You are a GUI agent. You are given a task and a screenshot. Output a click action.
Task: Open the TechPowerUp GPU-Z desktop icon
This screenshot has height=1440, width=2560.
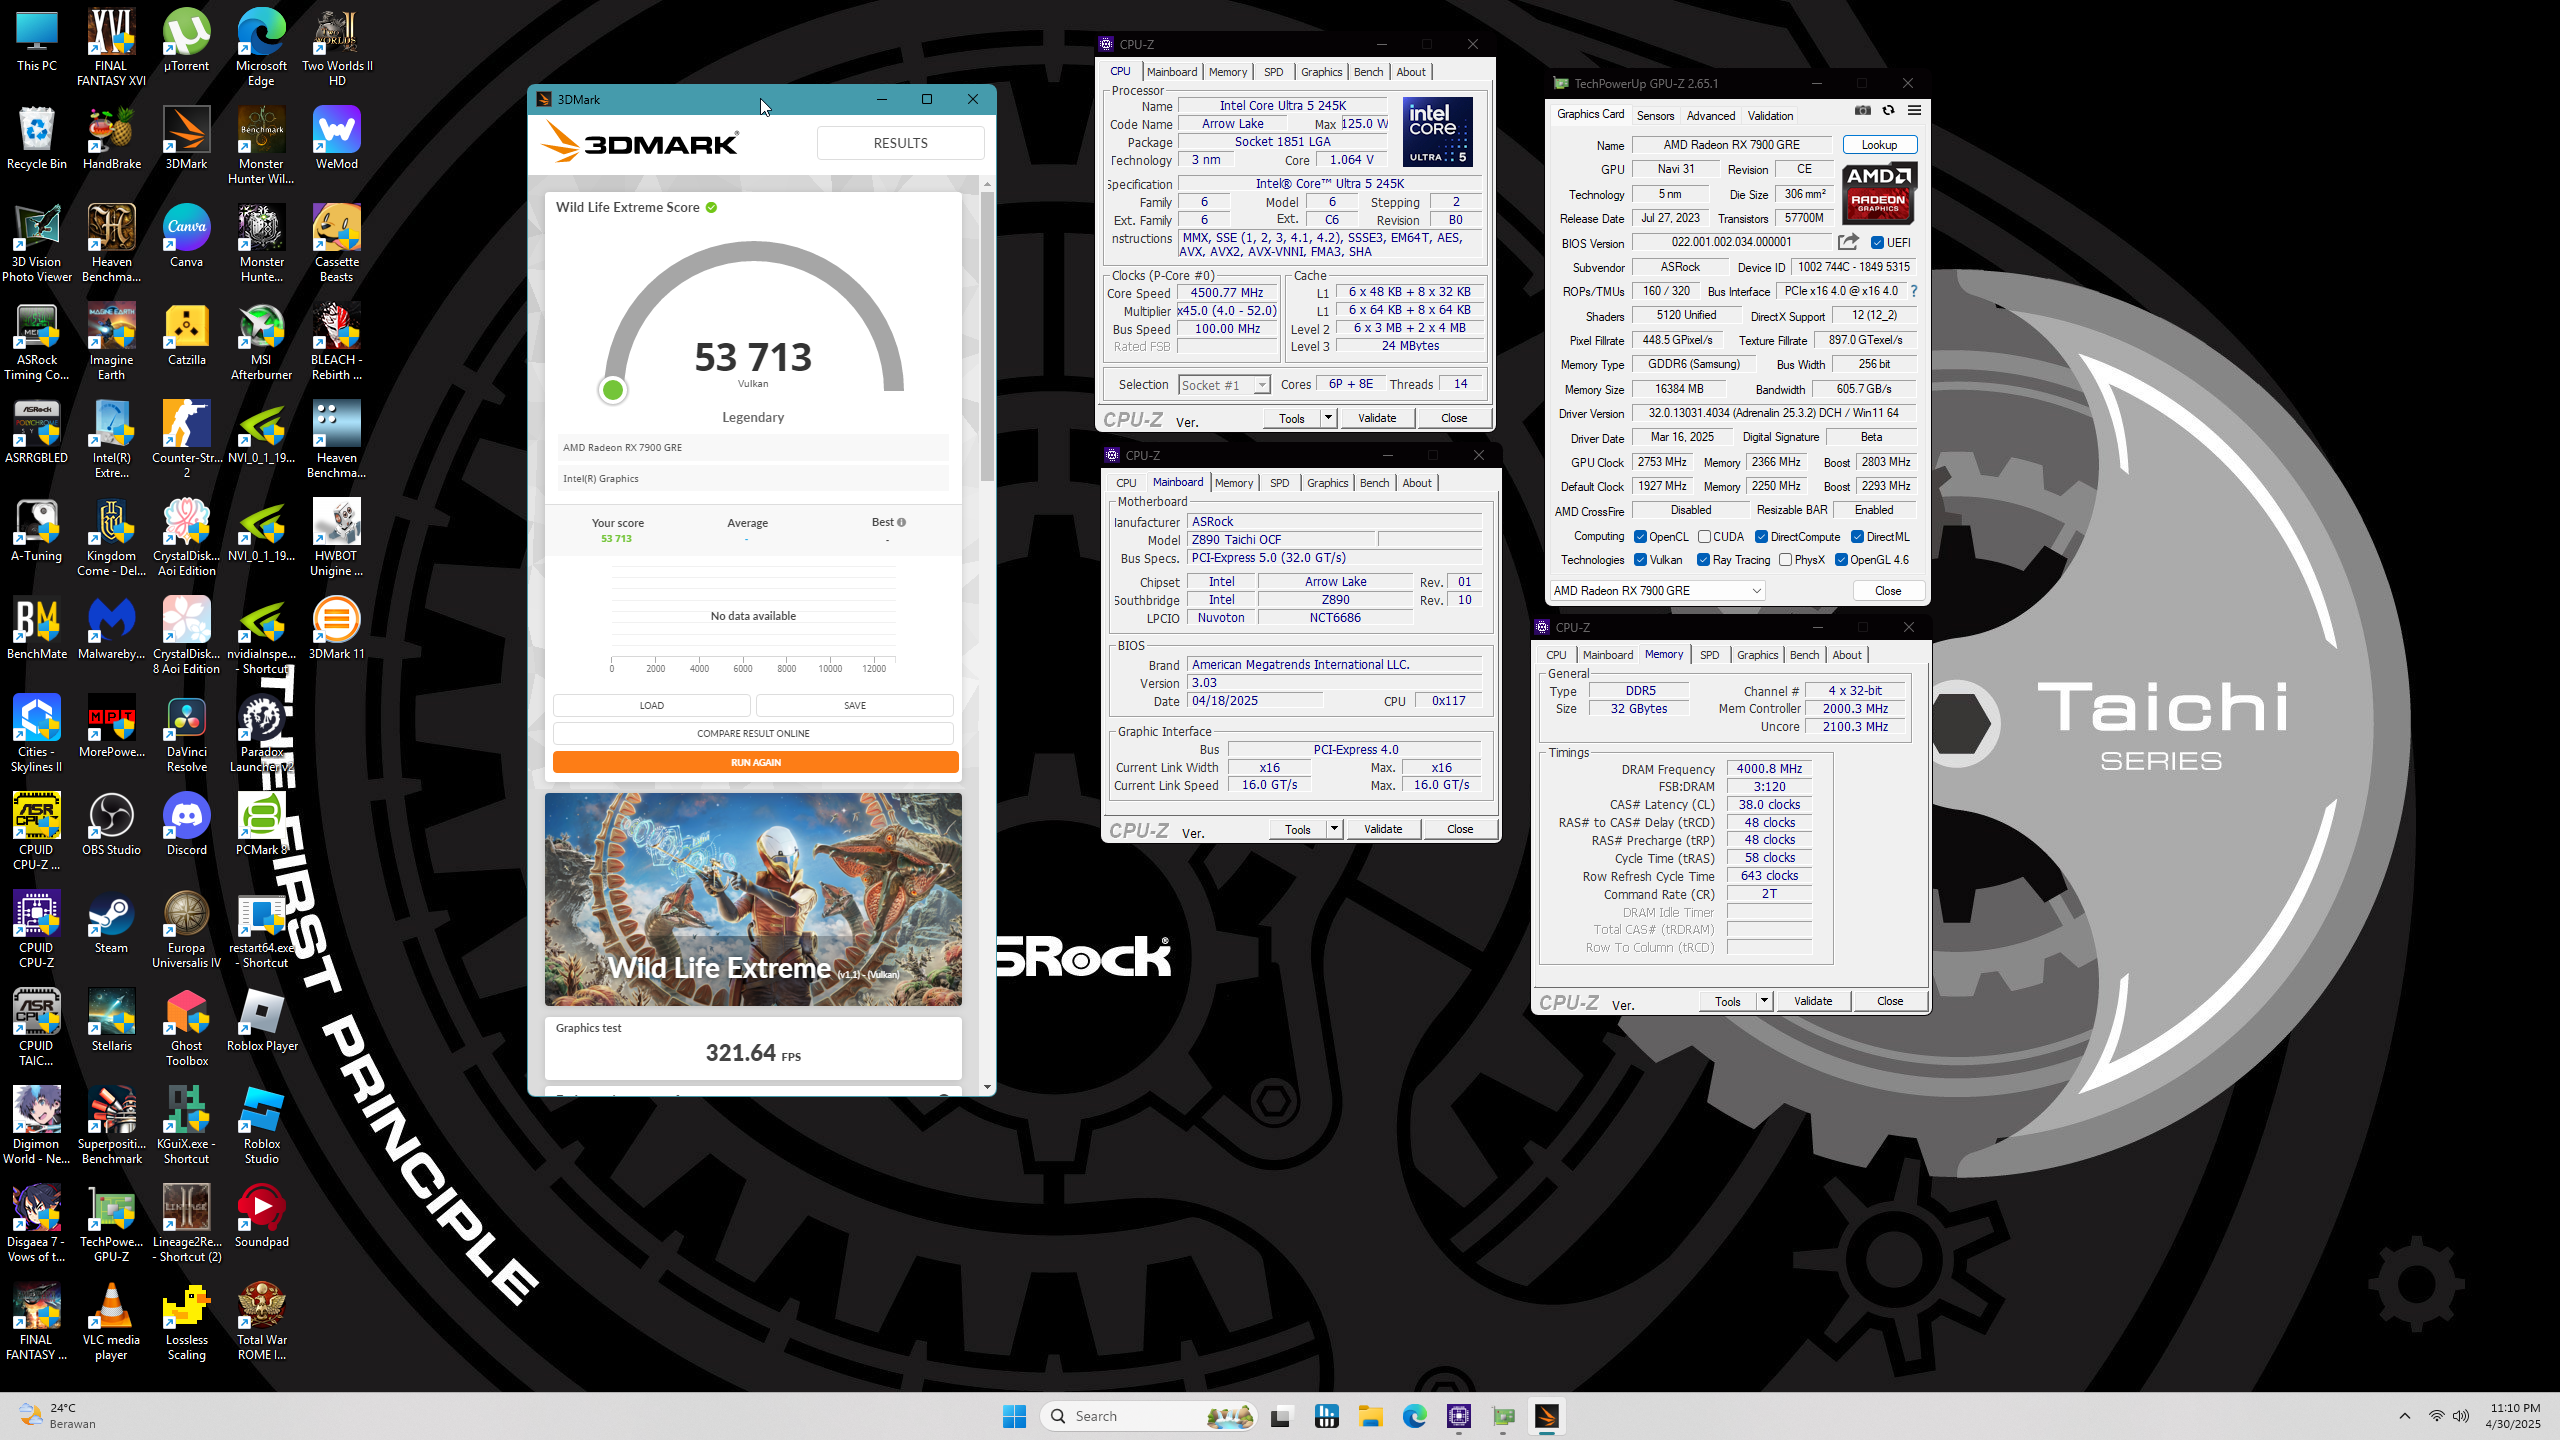point(111,1224)
